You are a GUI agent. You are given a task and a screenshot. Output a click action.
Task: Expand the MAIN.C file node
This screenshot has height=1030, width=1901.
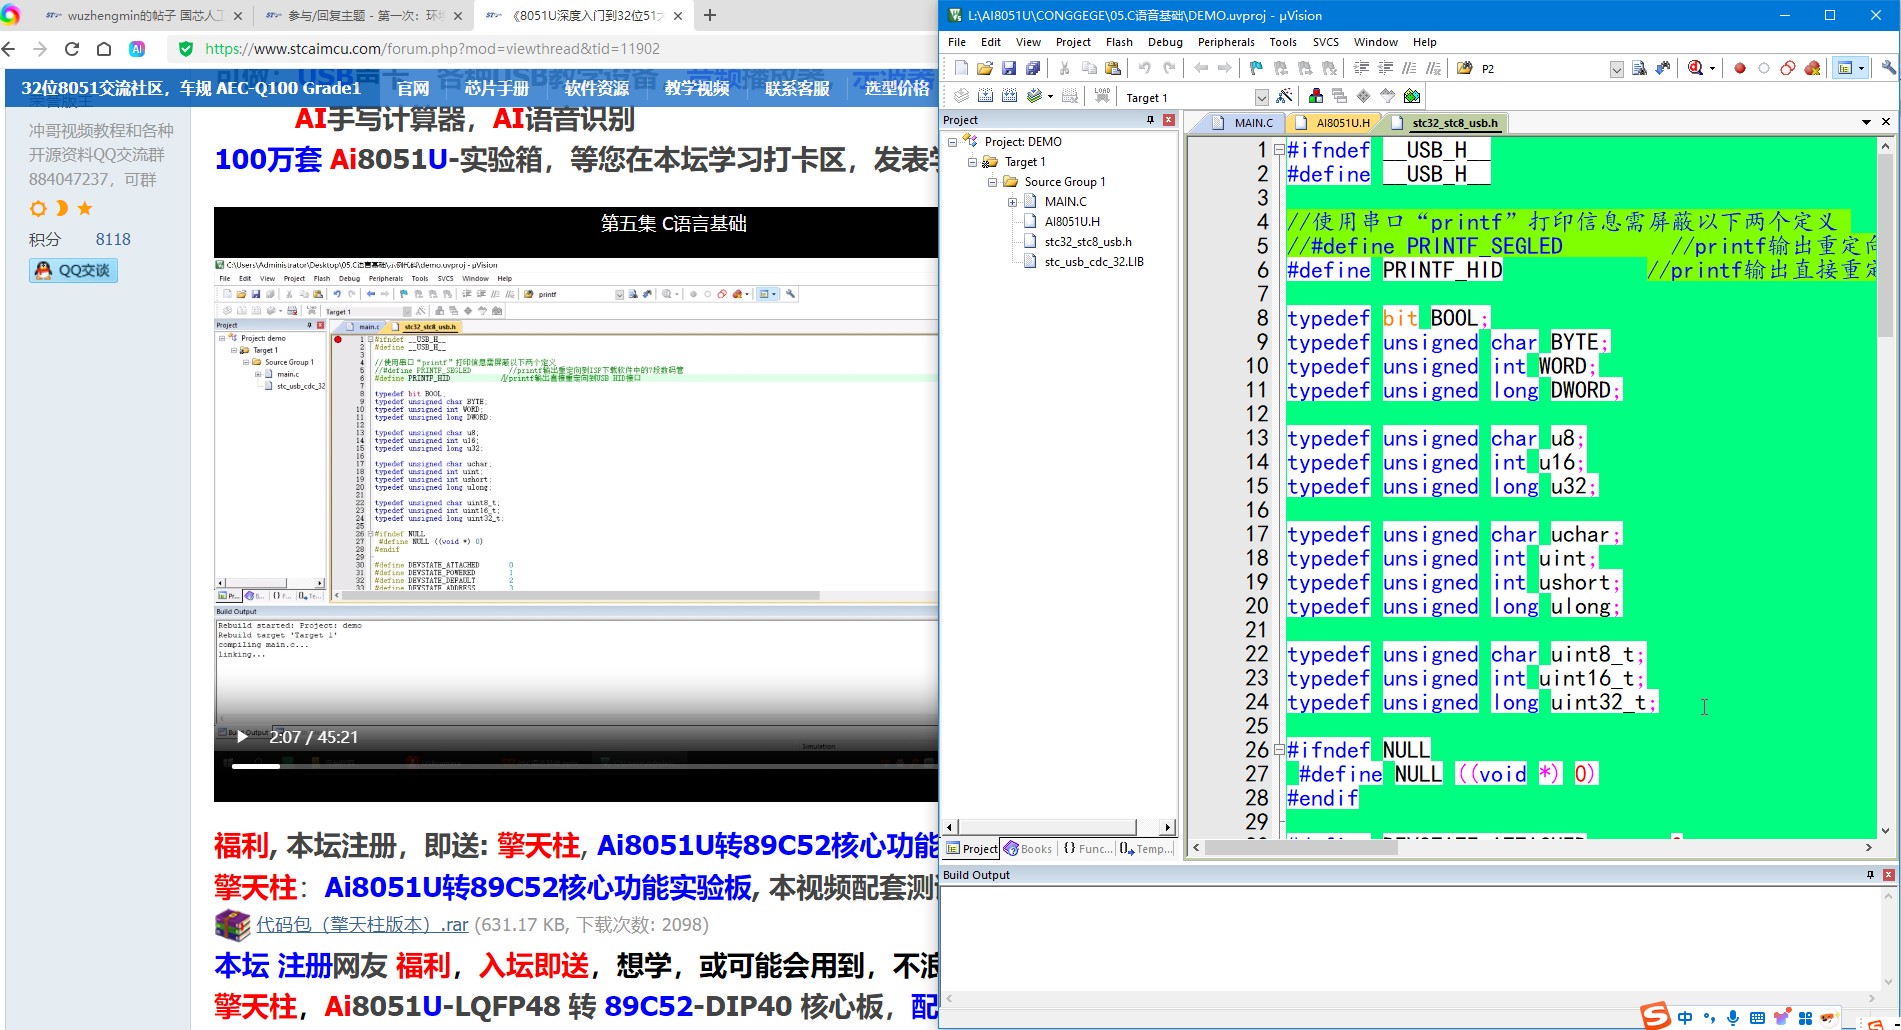pyautogui.click(x=1013, y=202)
